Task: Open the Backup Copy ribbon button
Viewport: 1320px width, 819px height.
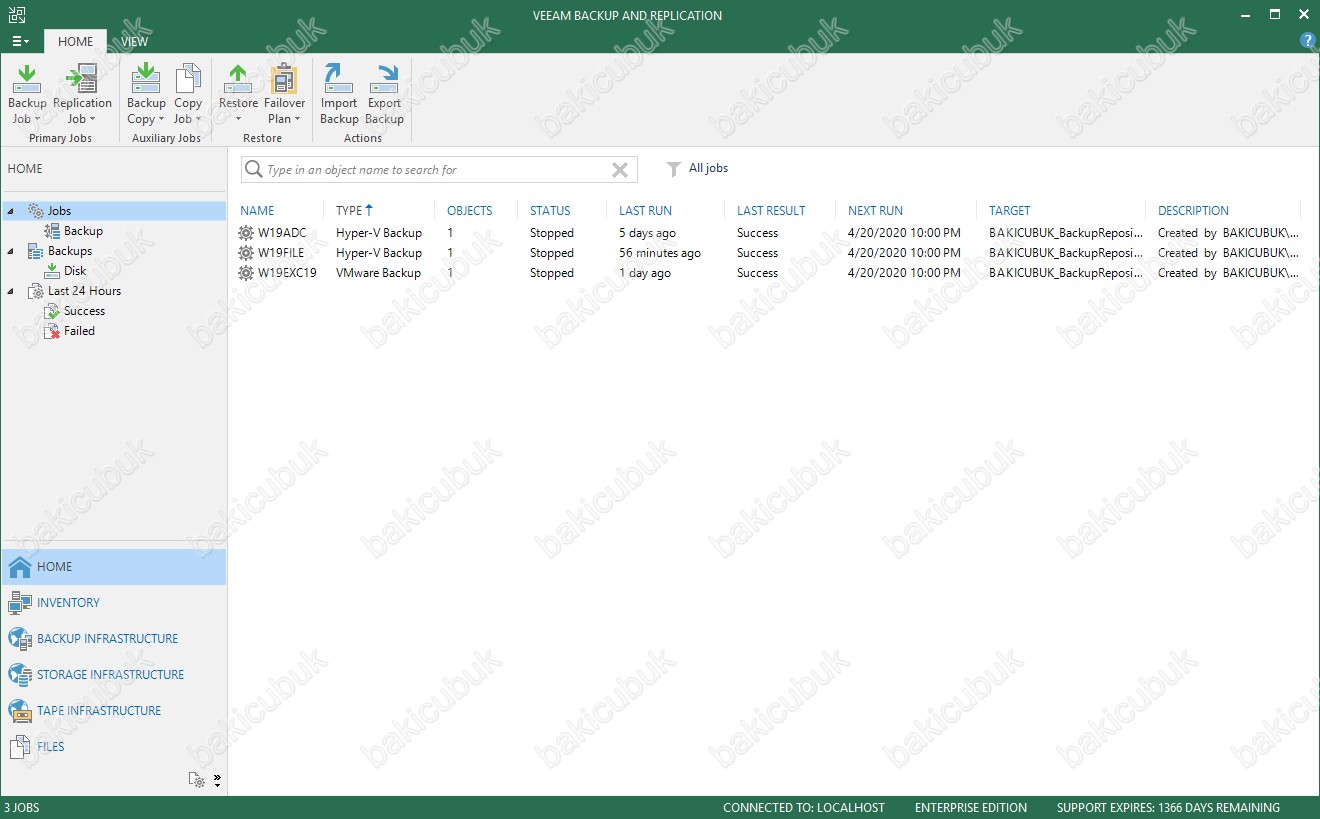Action: (146, 94)
